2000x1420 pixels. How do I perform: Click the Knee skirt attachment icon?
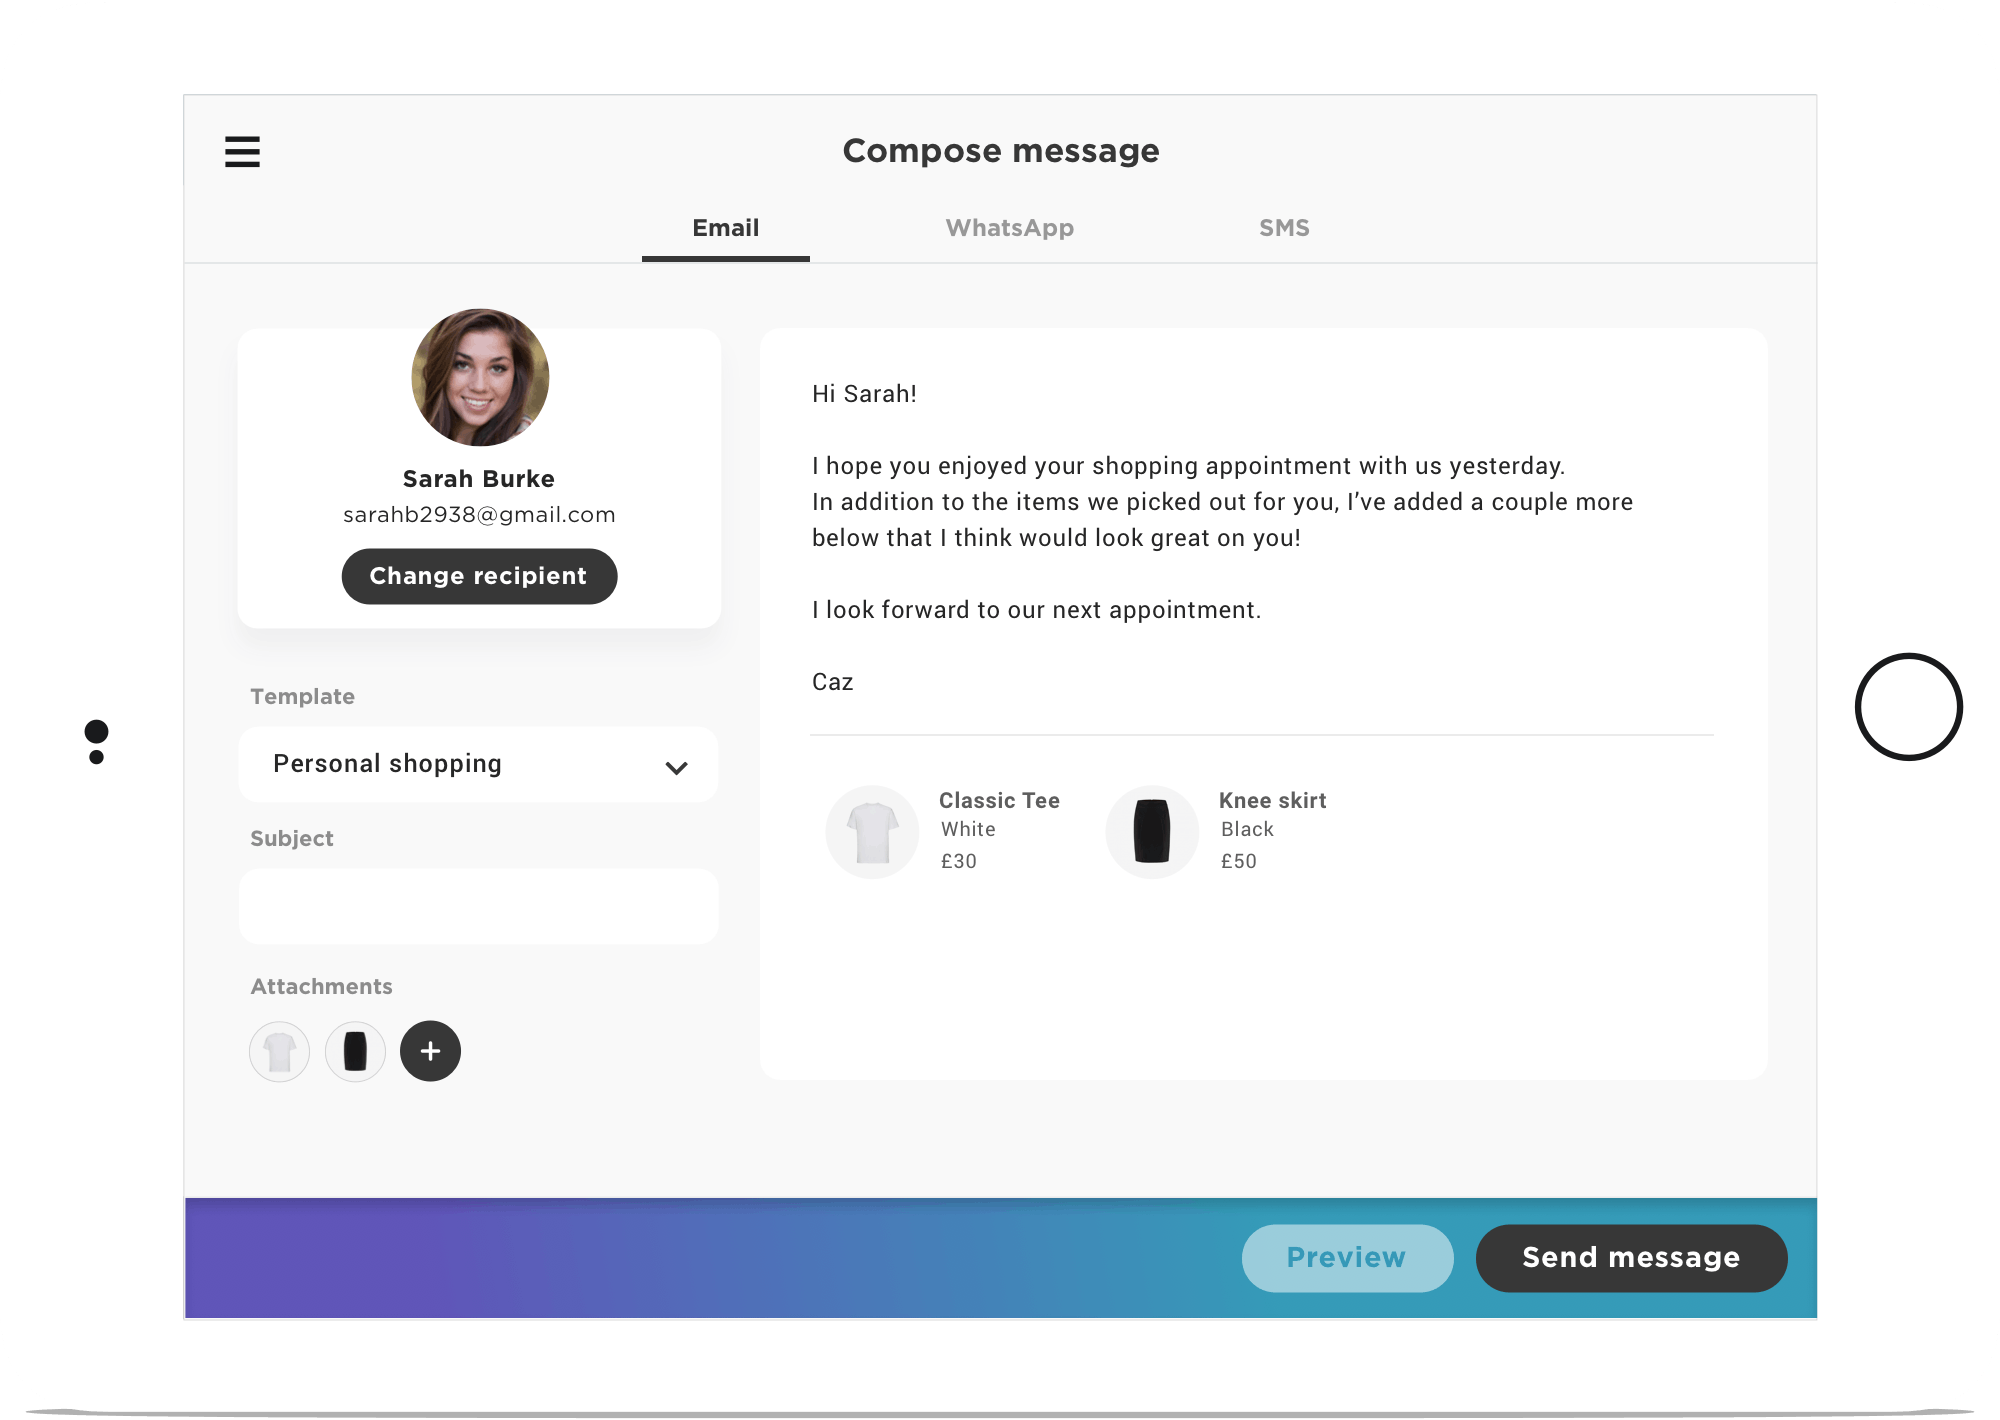[x=355, y=1051]
